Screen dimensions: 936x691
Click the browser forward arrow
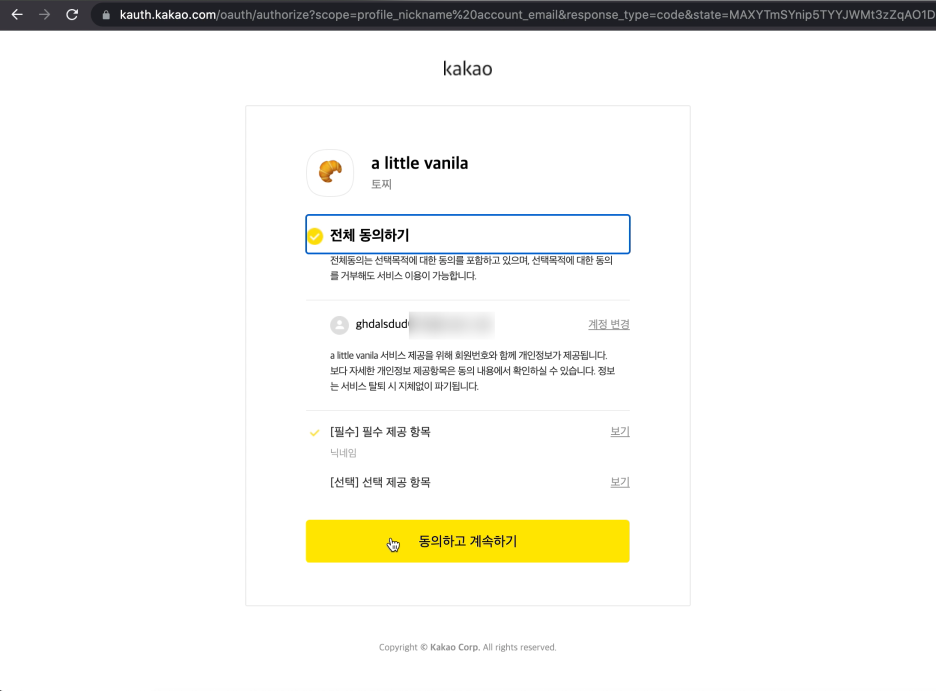[45, 14]
